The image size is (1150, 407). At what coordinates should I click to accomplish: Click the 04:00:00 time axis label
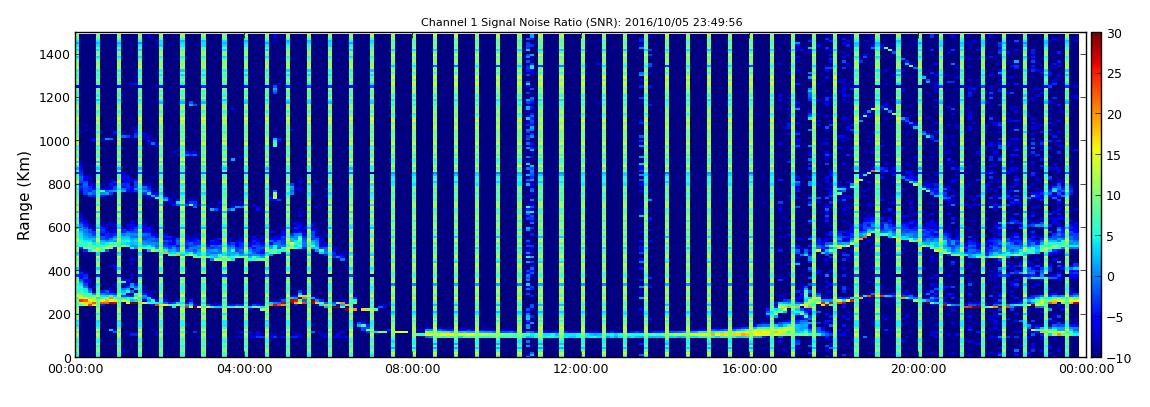tap(243, 370)
